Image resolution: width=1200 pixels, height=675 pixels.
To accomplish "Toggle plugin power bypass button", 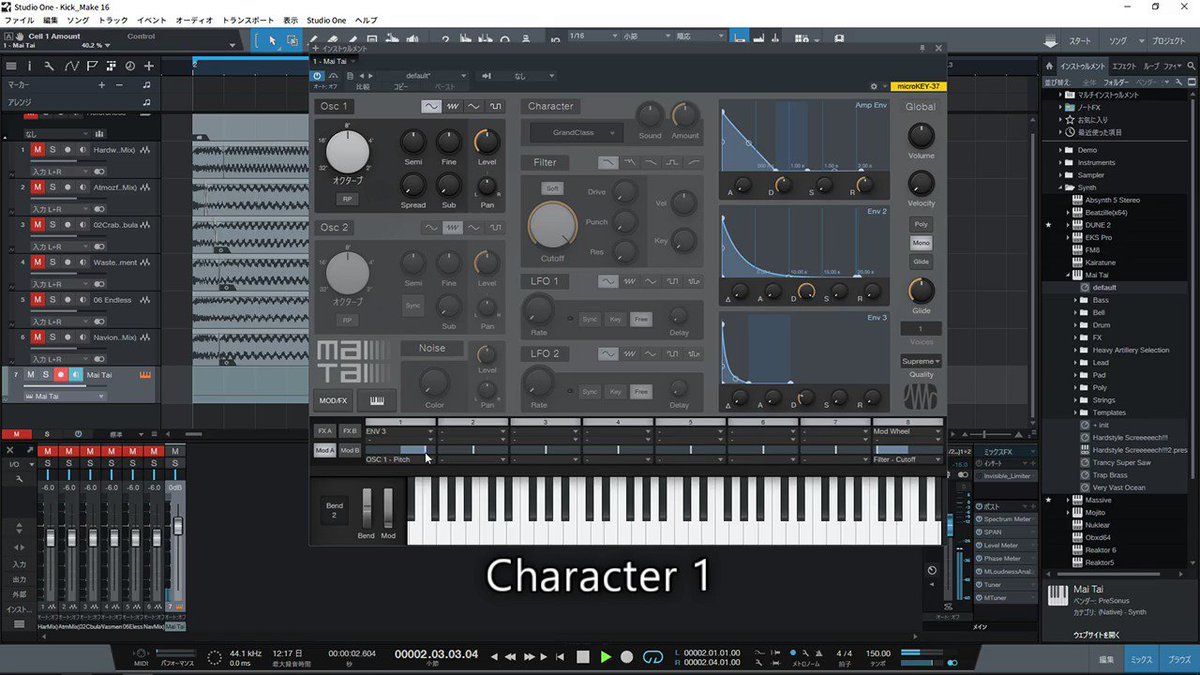I will (x=318, y=75).
